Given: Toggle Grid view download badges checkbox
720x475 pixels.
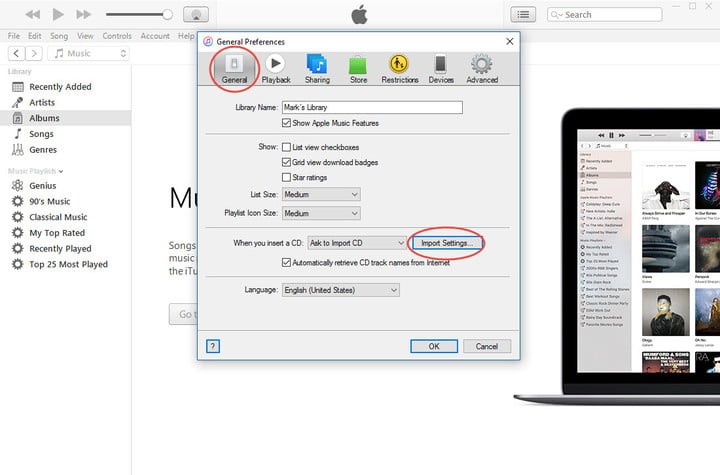Looking at the screenshot, I should pos(286,162).
